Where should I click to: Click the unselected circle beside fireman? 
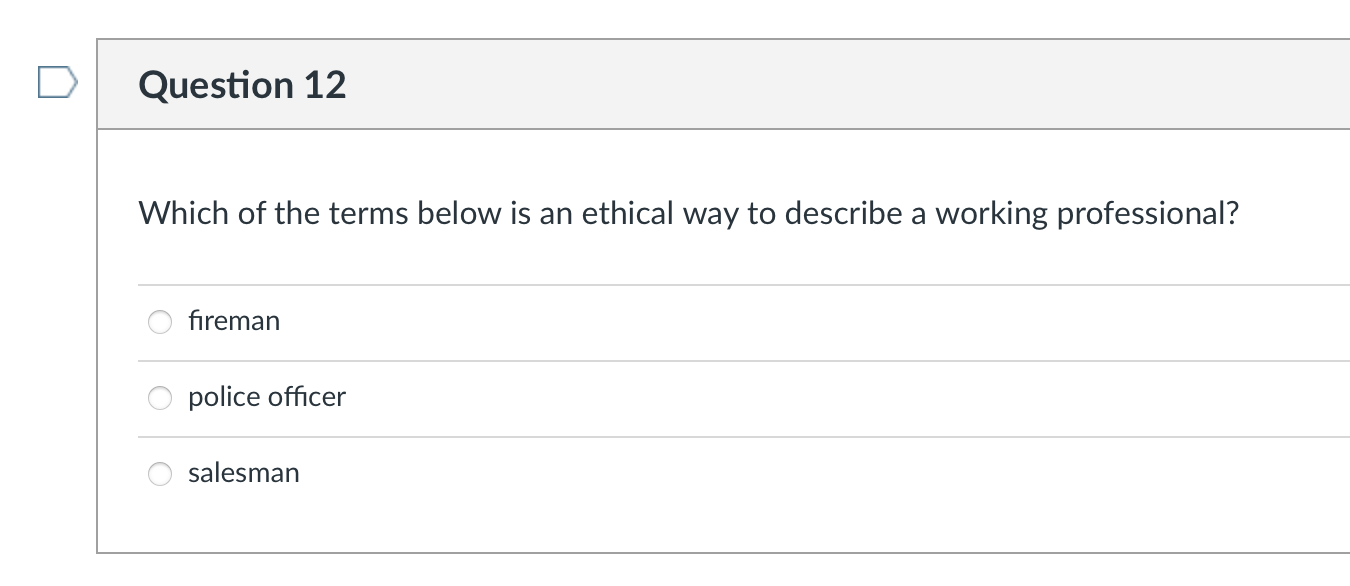160,321
